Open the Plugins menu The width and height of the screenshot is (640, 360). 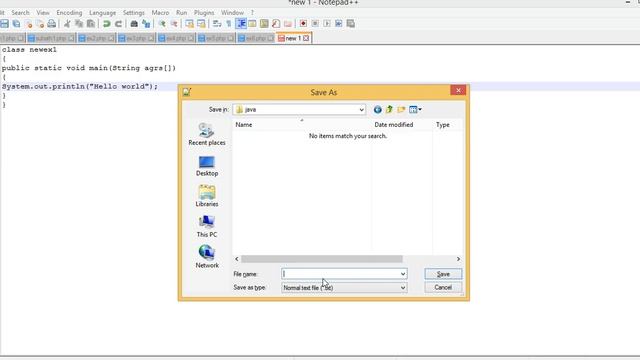click(204, 13)
